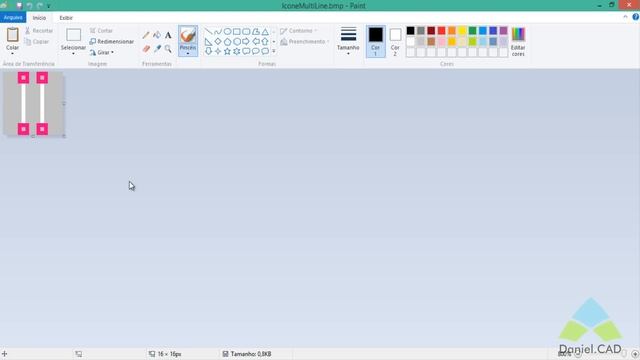The image size is (640, 360).
Task: Click the Save icon in quick access toolbar
Action: [x=19, y=6]
